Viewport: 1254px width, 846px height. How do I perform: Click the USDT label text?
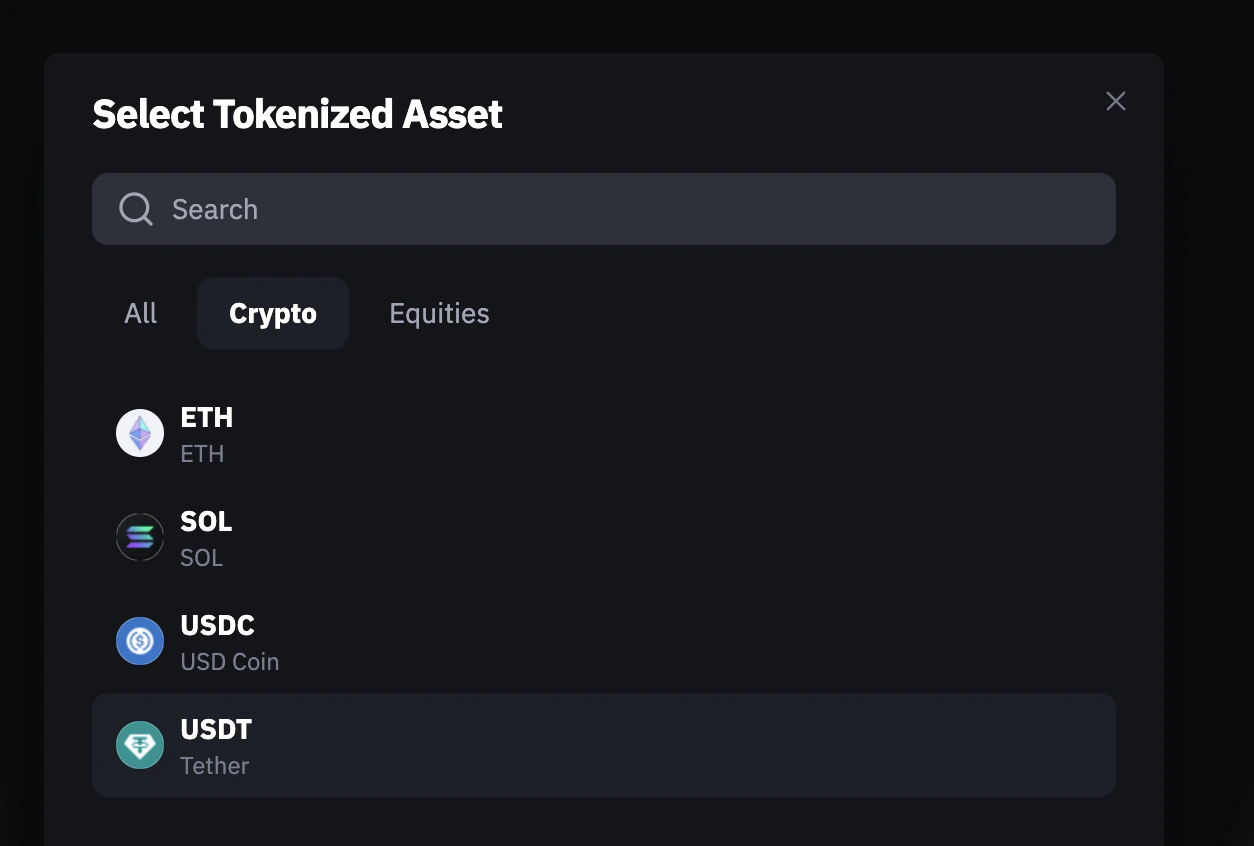pyautogui.click(x=216, y=729)
